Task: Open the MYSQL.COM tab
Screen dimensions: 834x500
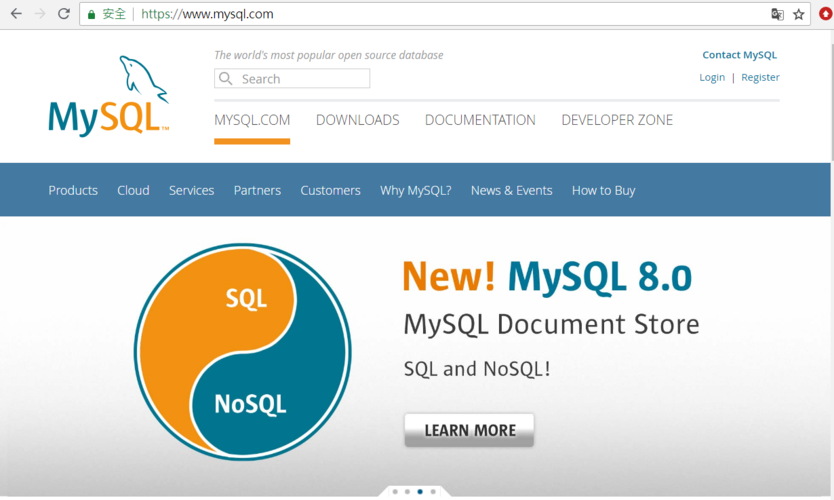Action: click(x=252, y=120)
